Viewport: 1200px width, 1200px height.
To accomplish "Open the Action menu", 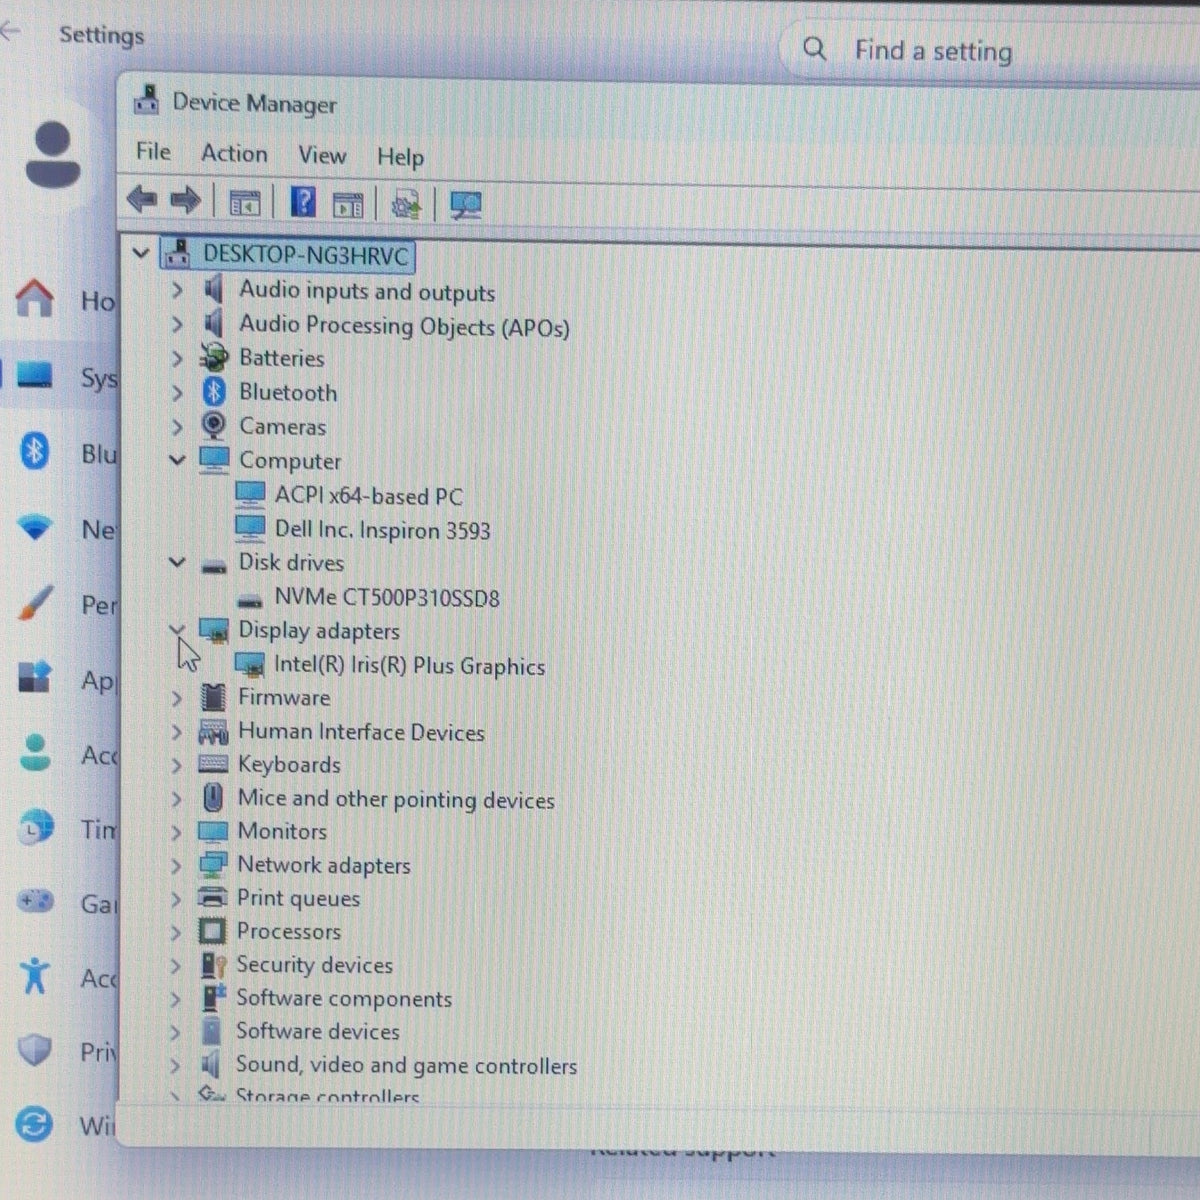I will pos(234,153).
